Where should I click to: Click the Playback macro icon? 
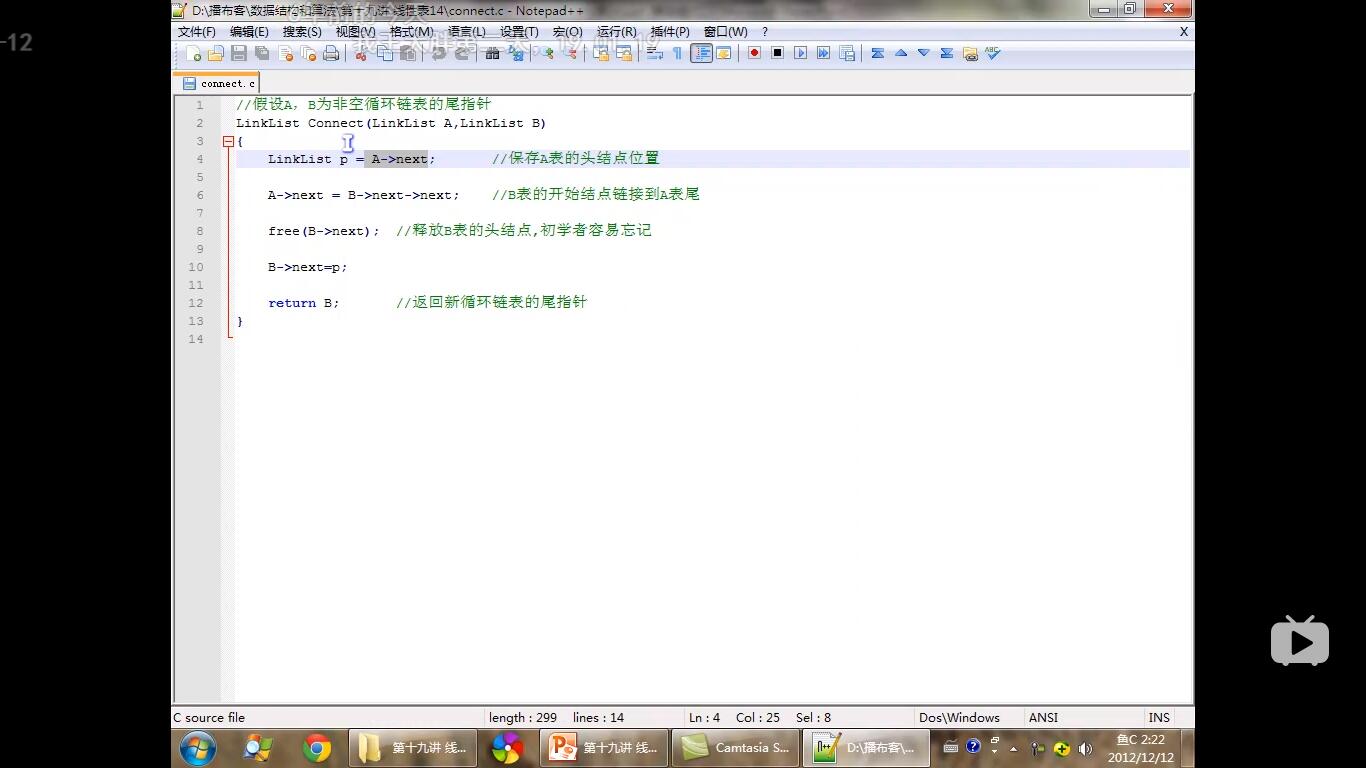click(800, 53)
